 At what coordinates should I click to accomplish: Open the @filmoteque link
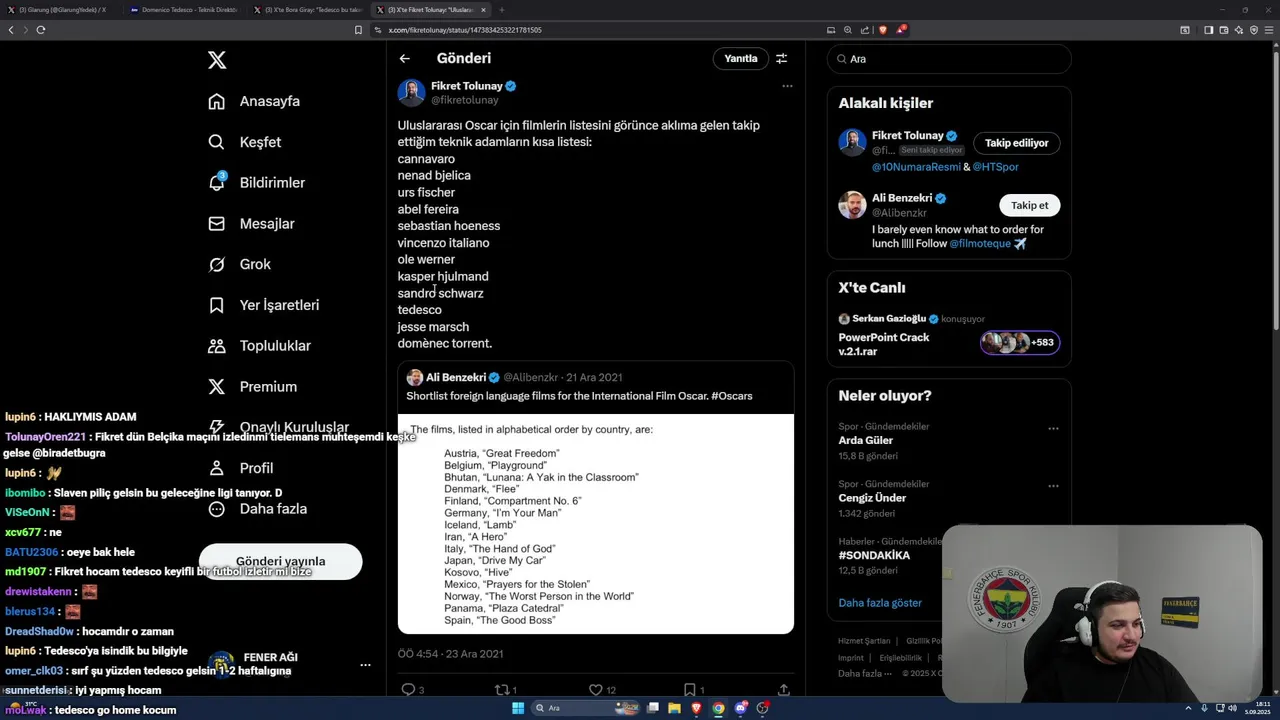[x=979, y=244]
